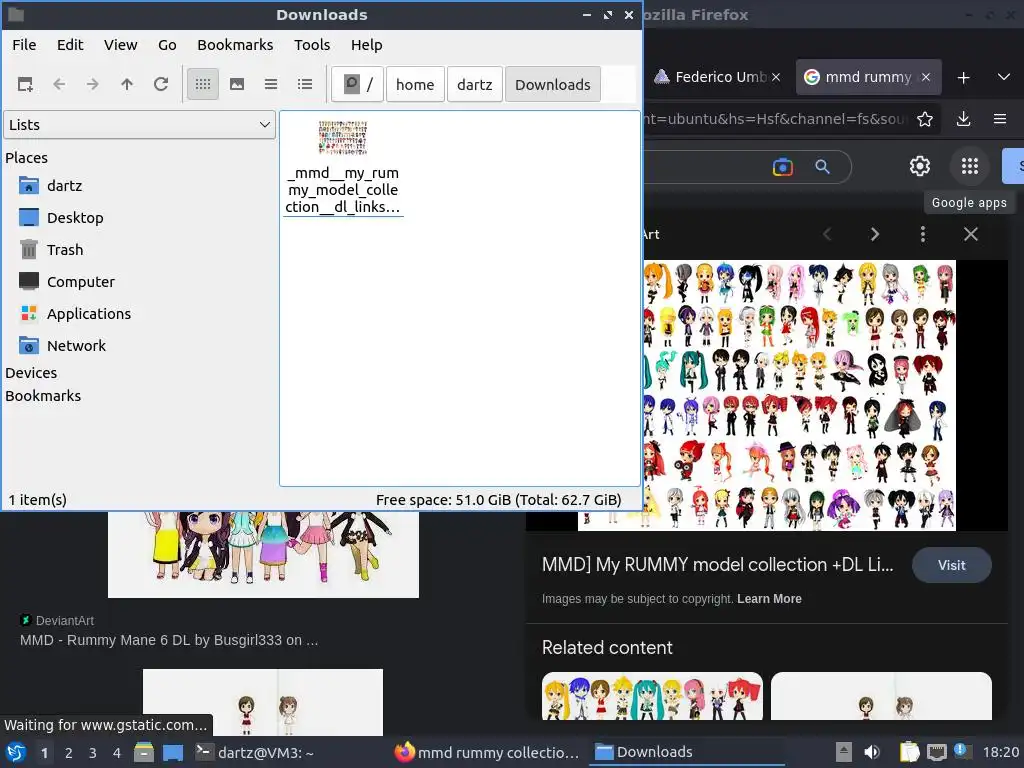Focus the dartz@VM3 terminal taskbar item
This screenshot has height=768, width=1024.
(x=255, y=752)
